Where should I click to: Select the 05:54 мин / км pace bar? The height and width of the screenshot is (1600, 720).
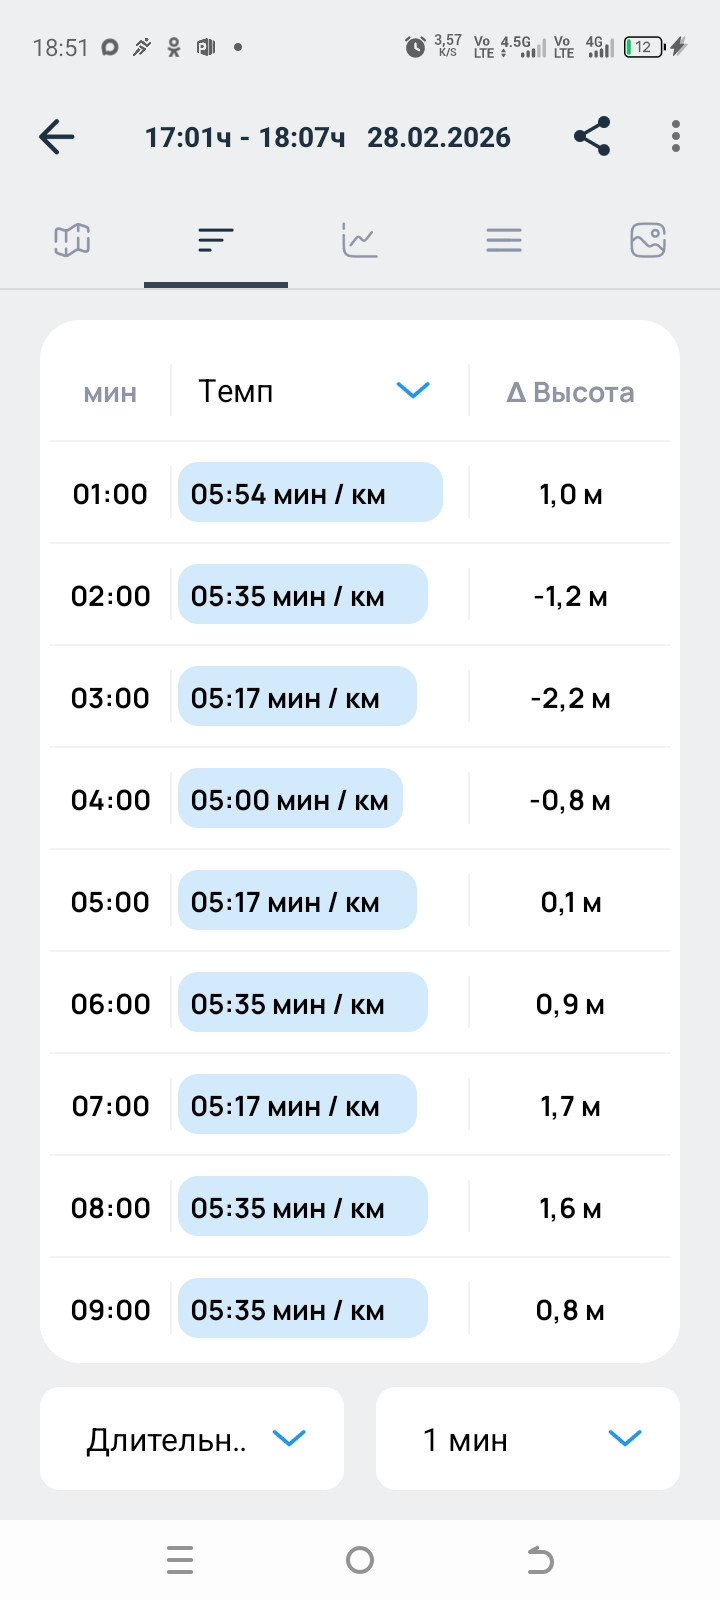click(x=310, y=492)
